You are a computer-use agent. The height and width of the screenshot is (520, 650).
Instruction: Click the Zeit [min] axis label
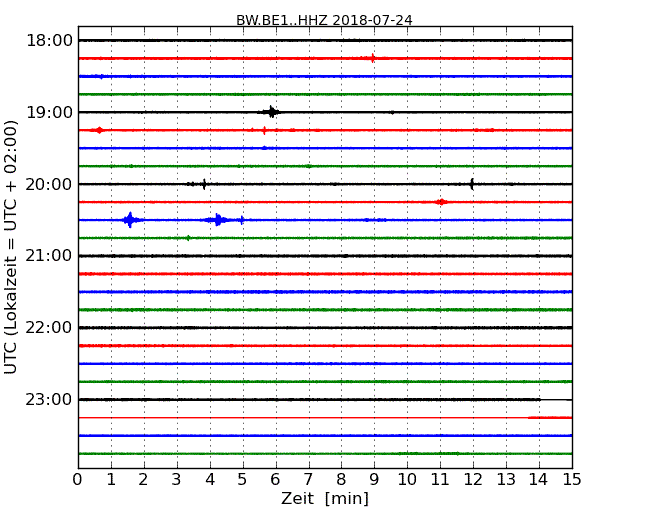(x=325, y=498)
